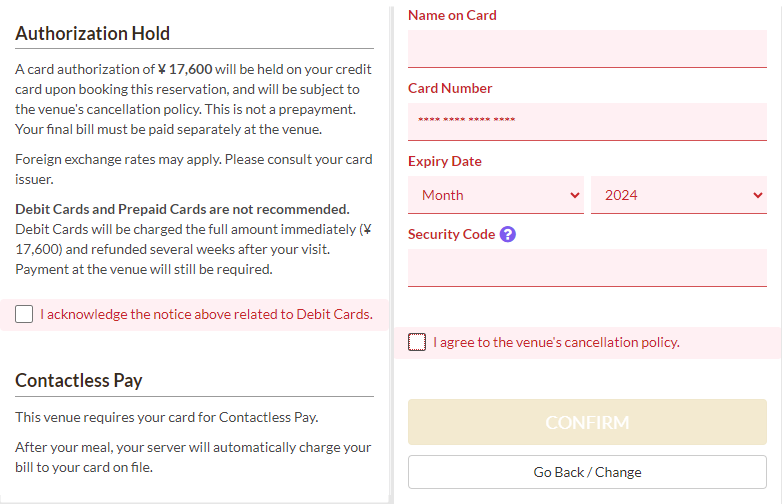Image resolution: width=782 pixels, height=504 pixels.
Task: Tick the venue's cancellation policy checkbox
Action: pyautogui.click(x=417, y=342)
